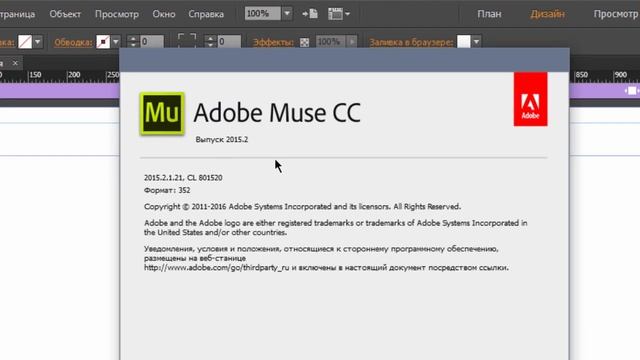Click the opacity checkerboard icon

click(x=304, y=42)
